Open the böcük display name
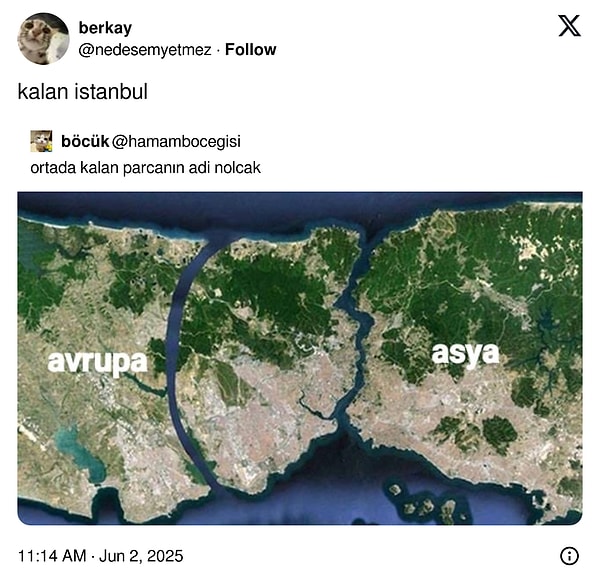Screen dimensions: 600x586 tap(85, 141)
